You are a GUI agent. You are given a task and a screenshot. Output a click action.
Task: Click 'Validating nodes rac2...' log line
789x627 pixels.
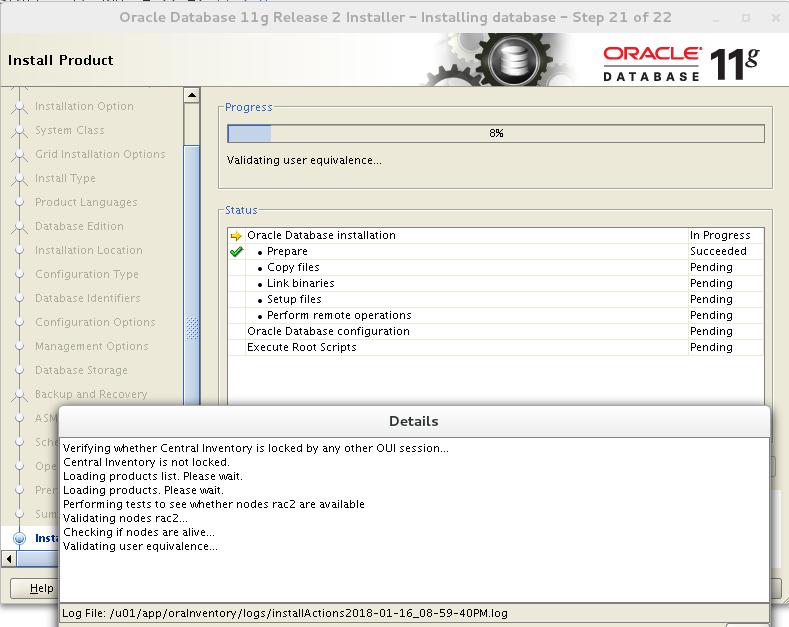125,518
